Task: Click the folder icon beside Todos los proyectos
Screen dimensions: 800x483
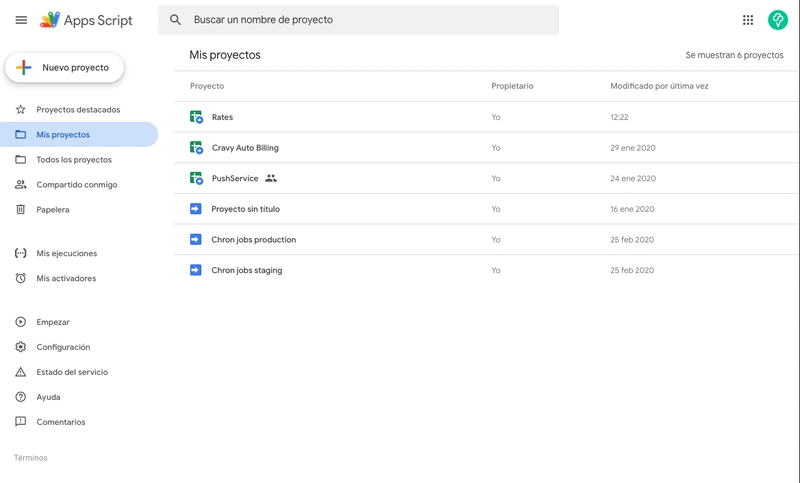Action: tap(20, 159)
